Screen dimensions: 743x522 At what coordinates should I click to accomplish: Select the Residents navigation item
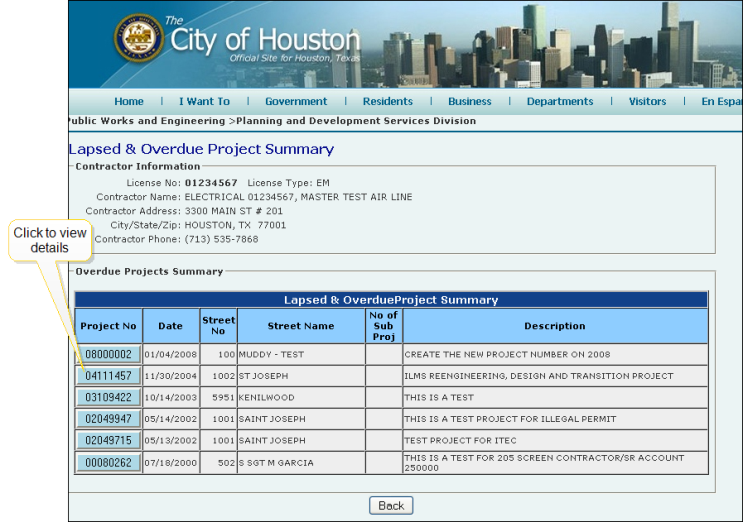point(388,101)
